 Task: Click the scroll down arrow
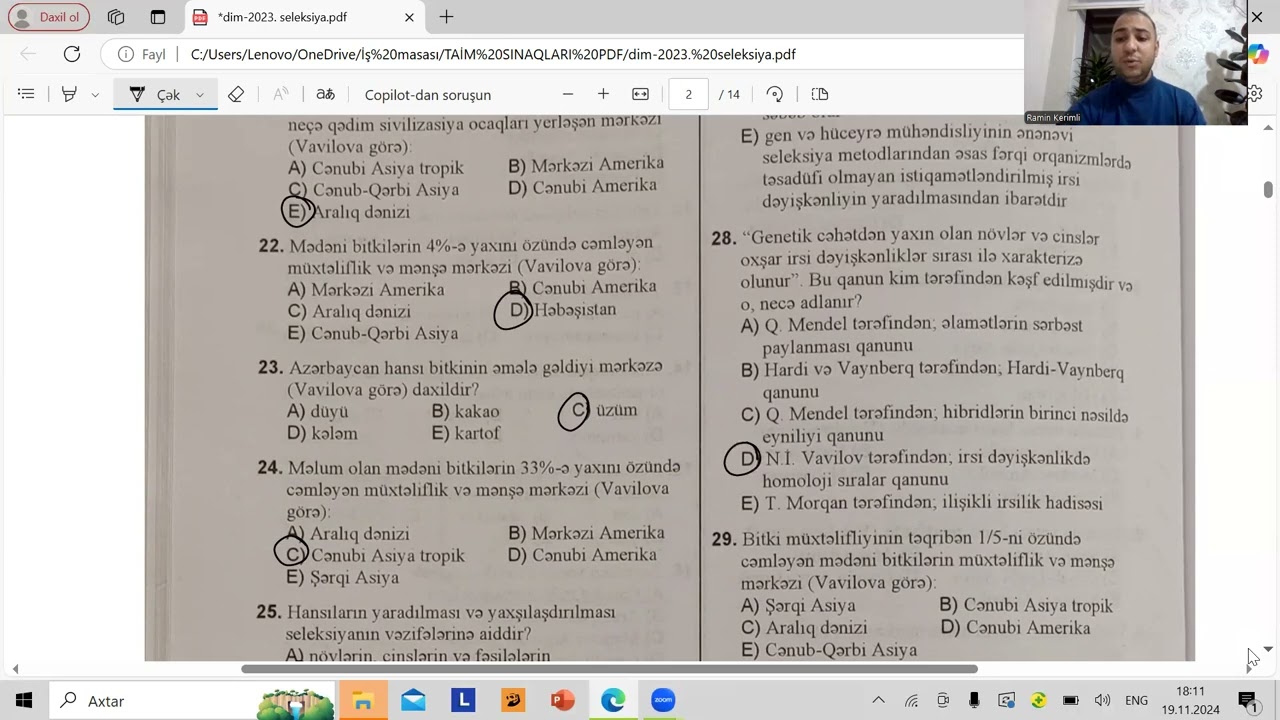coord(1268,649)
